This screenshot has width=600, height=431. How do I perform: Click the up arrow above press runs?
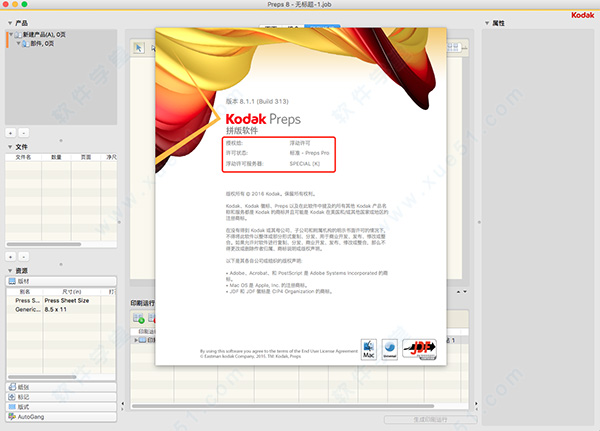[x=458, y=292]
